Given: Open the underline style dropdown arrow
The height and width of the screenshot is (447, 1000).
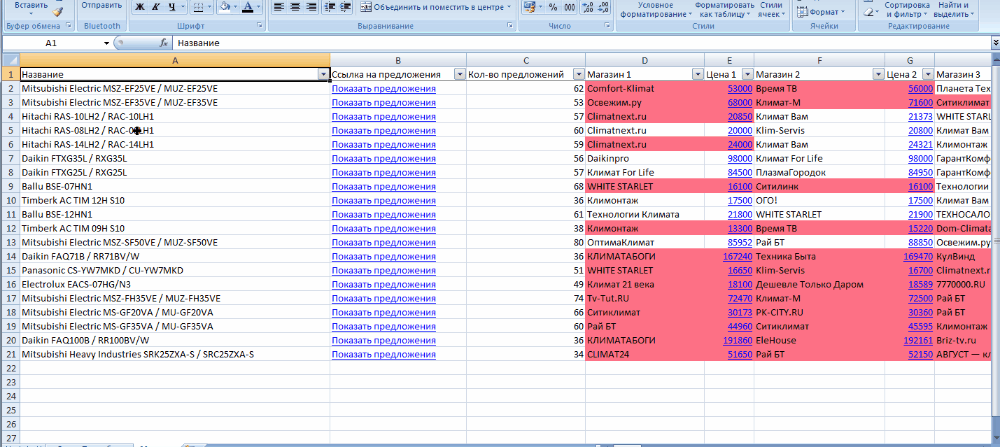Looking at the screenshot, I should click(183, 8).
